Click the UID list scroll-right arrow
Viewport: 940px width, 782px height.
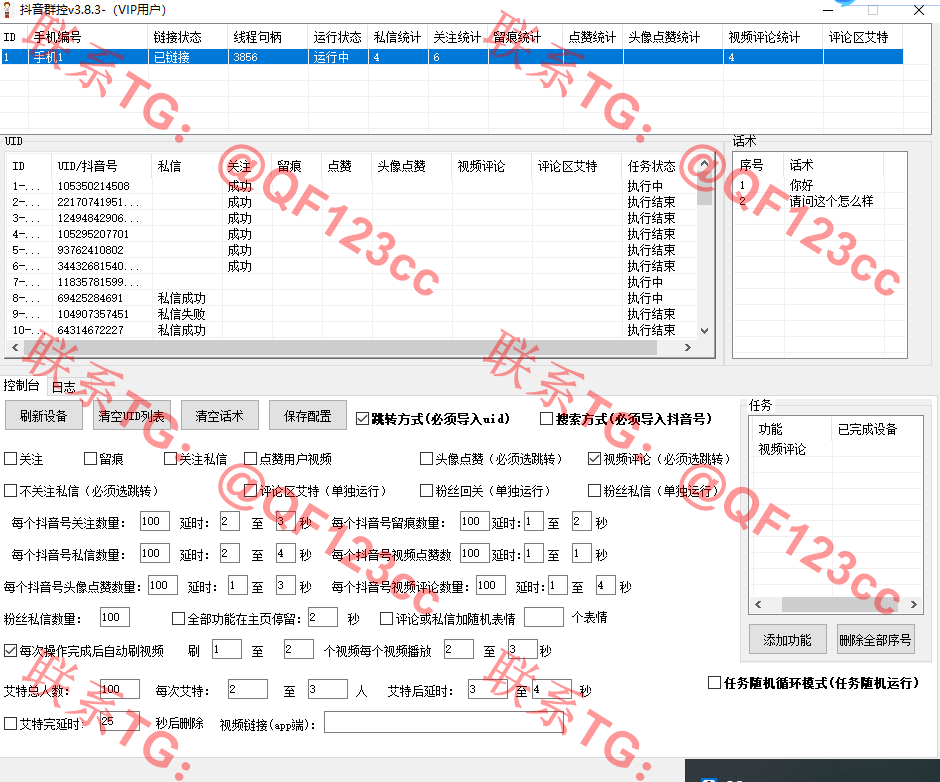click(x=688, y=347)
